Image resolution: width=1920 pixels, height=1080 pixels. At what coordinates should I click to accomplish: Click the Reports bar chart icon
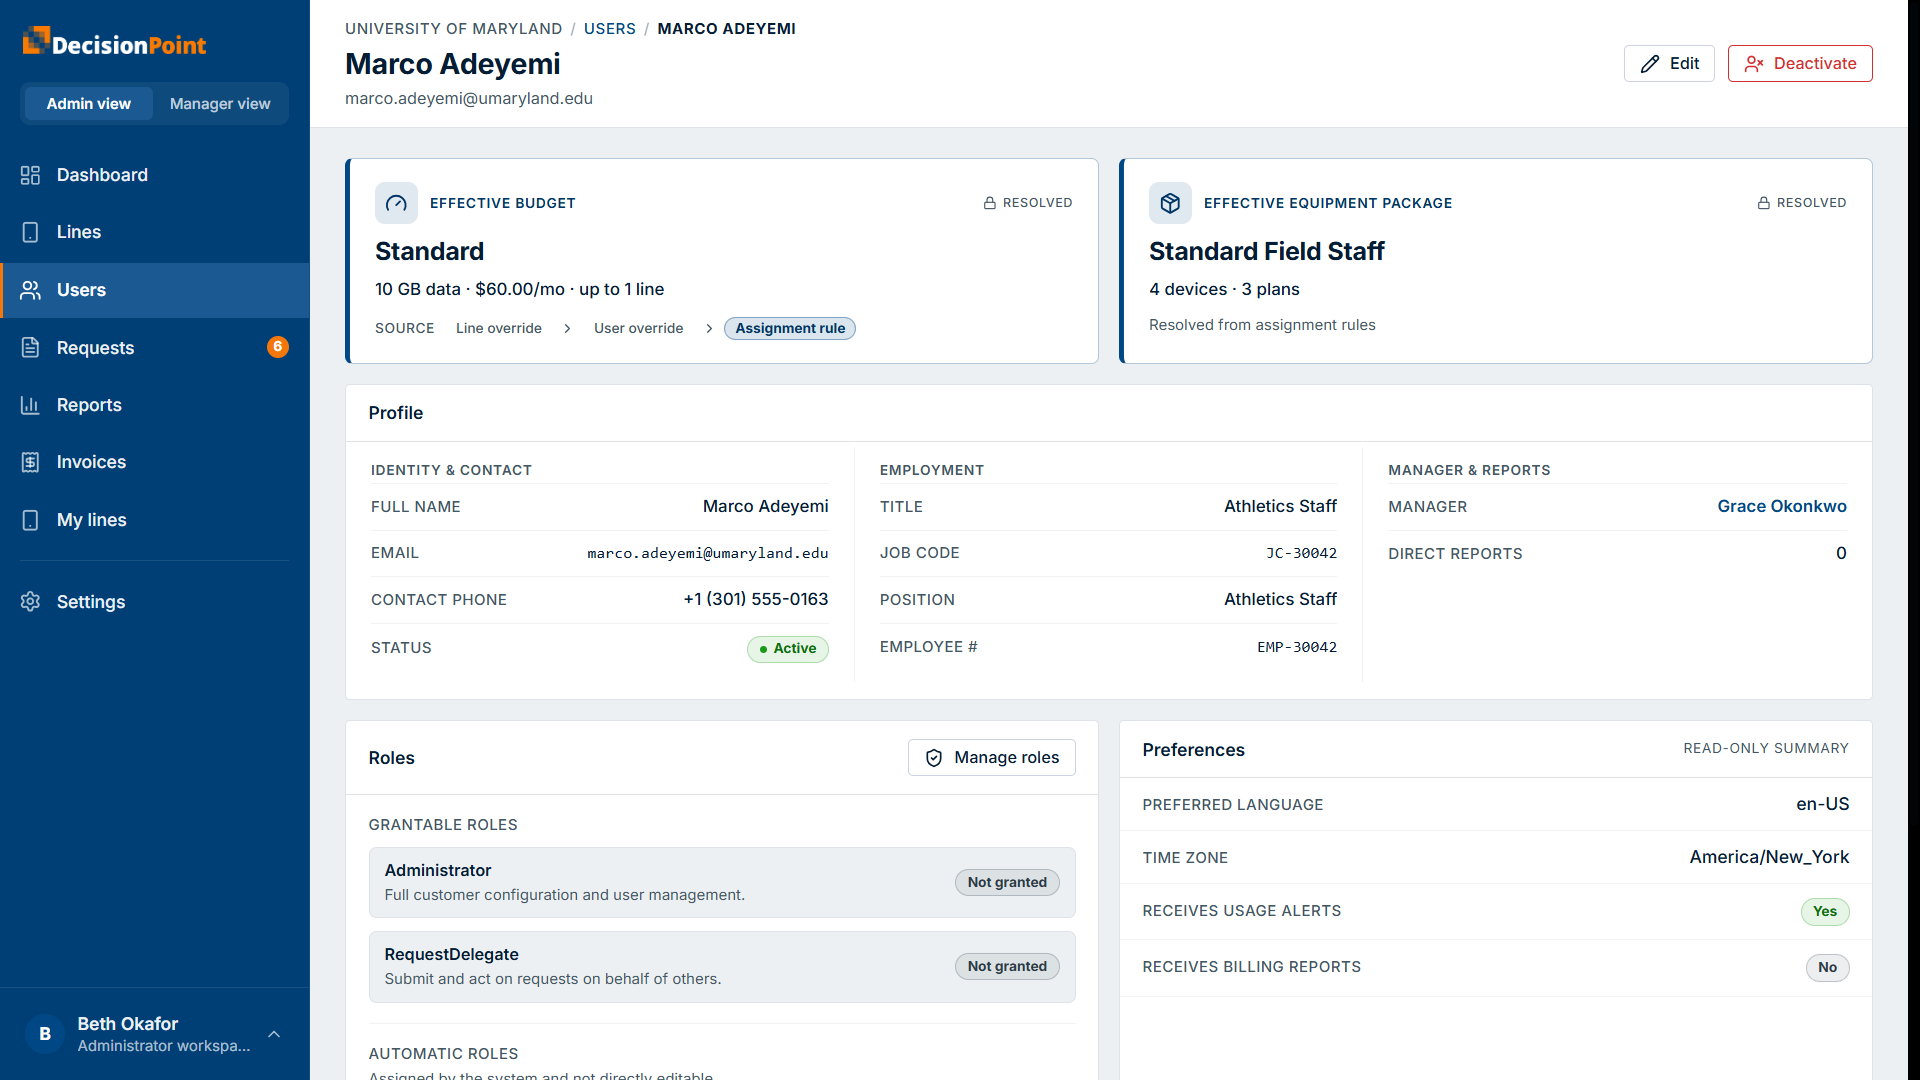click(x=30, y=405)
